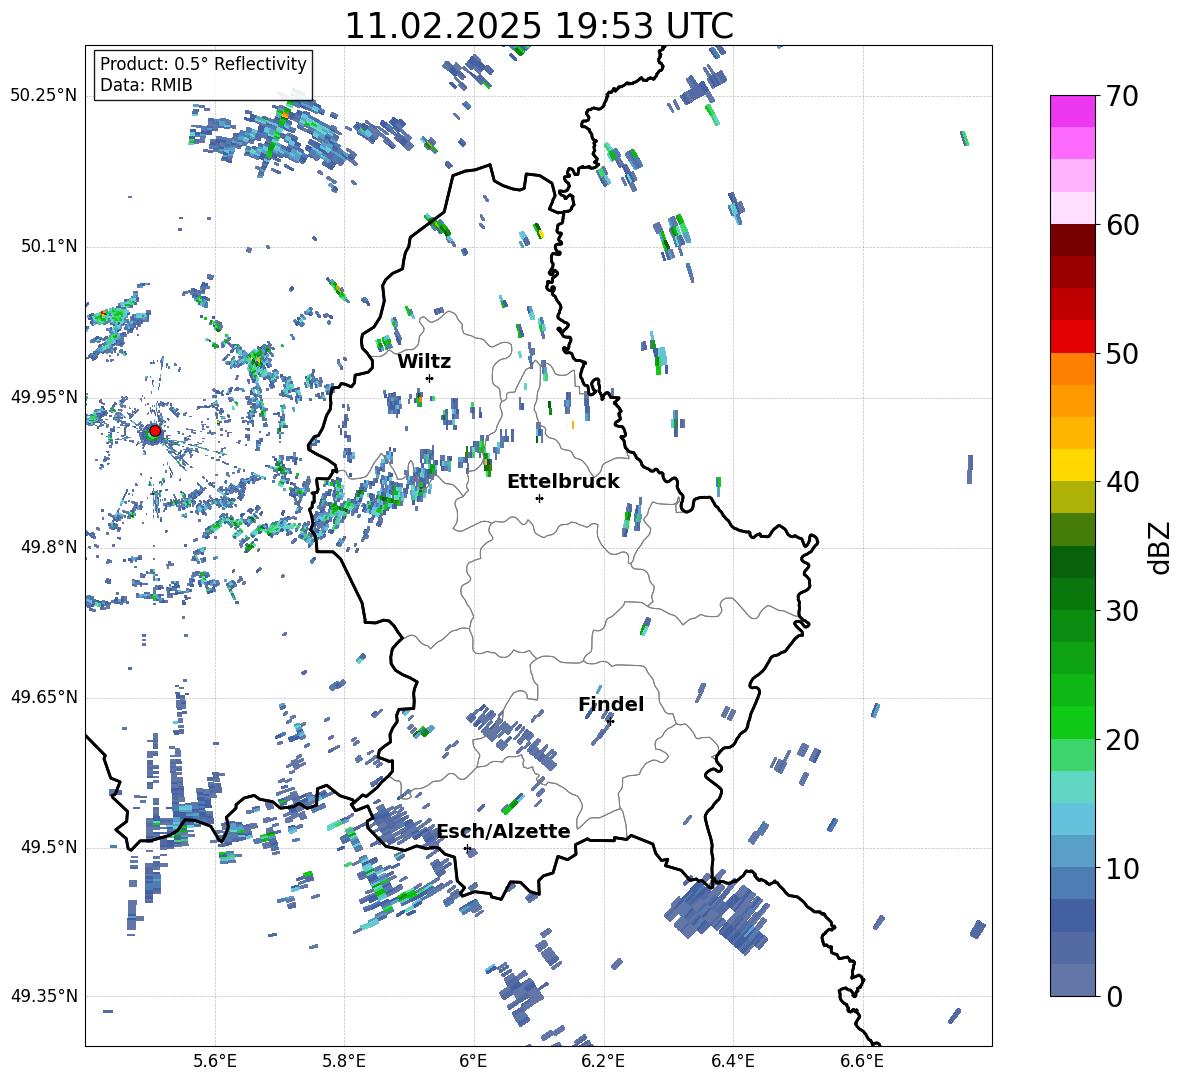The width and height of the screenshot is (1184, 1081).
Task: Click the colorbar tick label 20
Action: click(1122, 739)
